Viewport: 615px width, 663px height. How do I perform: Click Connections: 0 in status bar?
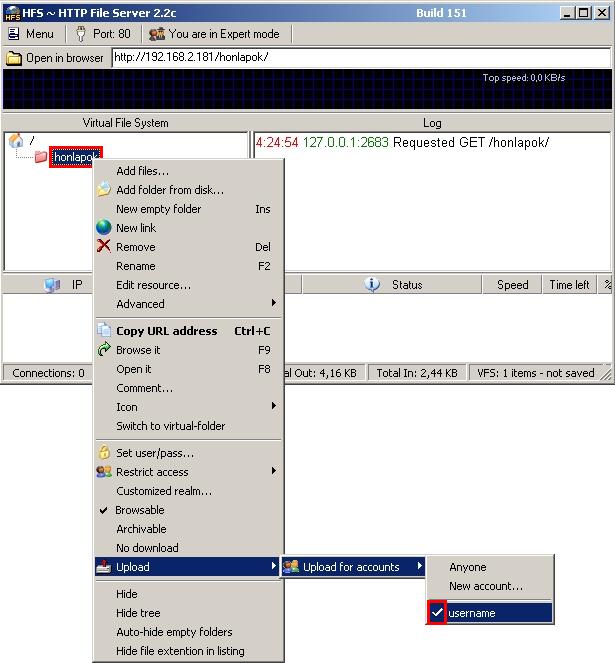pyautogui.click(x=48, y=373)
